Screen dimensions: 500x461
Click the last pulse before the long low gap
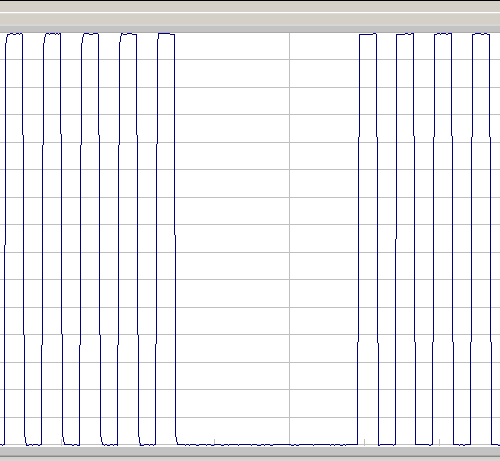click(166, 239)
